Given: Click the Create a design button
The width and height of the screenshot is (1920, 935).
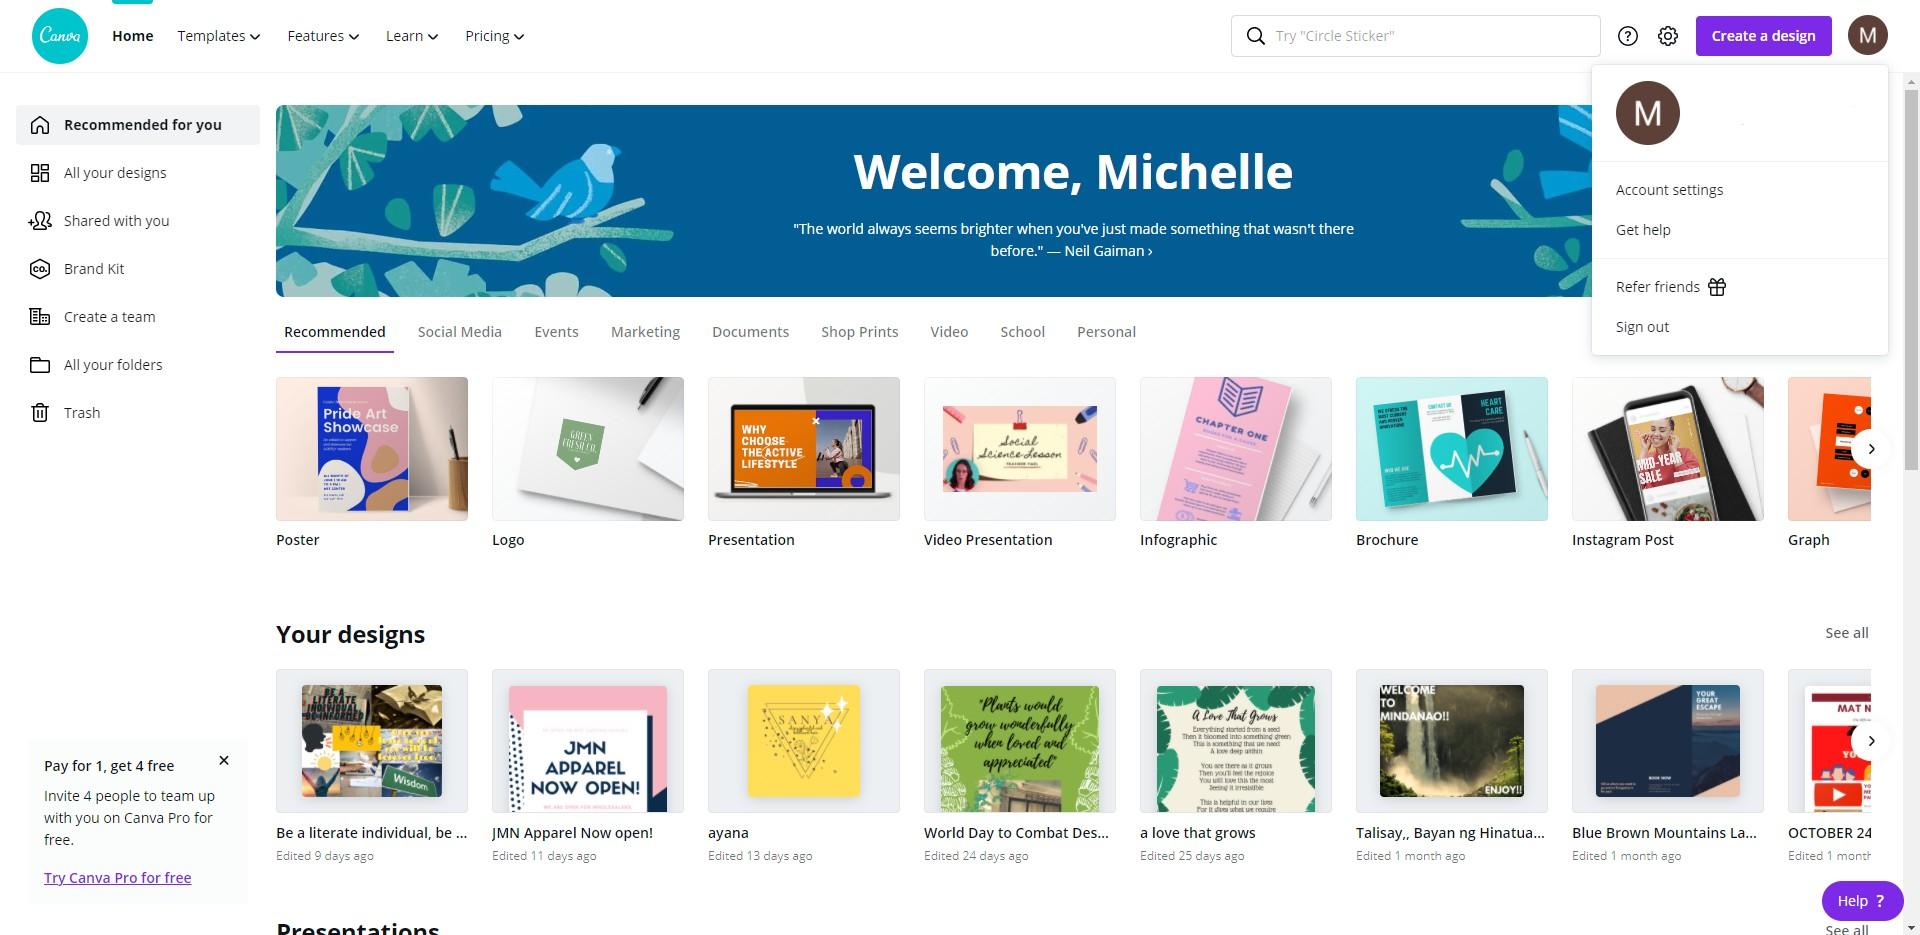Looking at the screenshot, I should [1763, 36].
